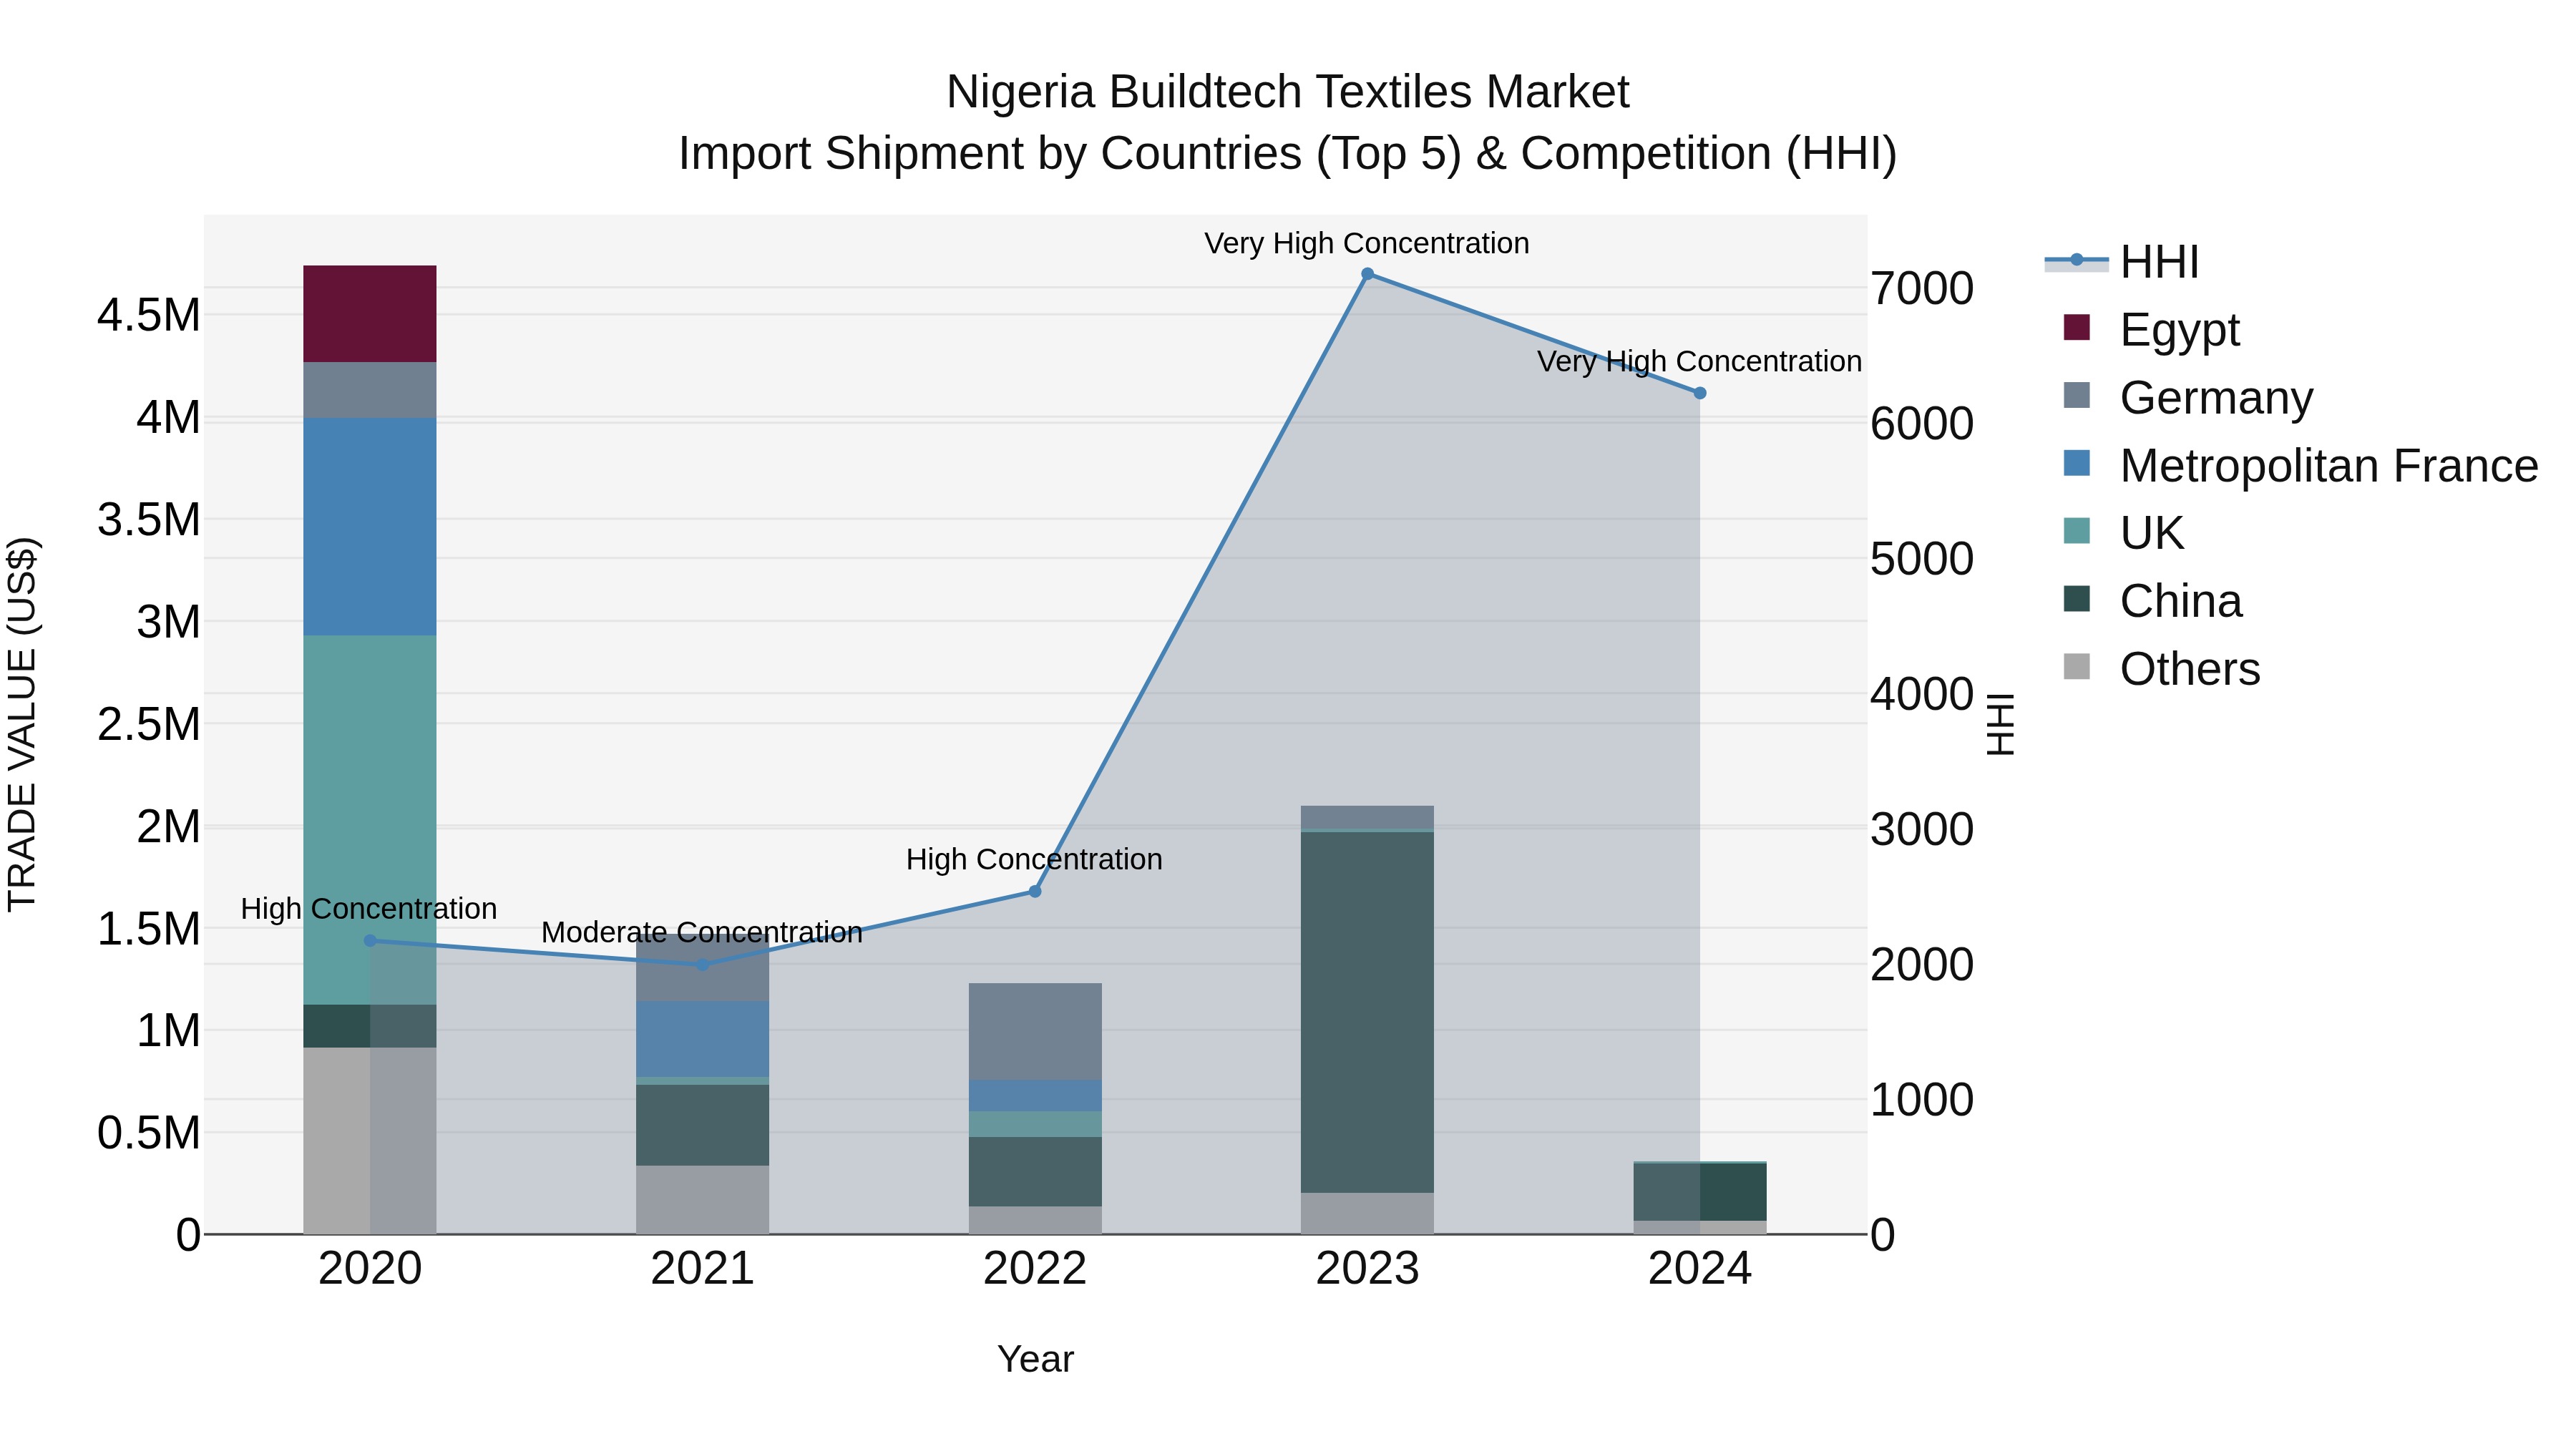This screenshot has width=2576, height=1449.
Task: Click the chart title 'Nigeria Buildtech Textiles Market'
Action: click(x=1288, y=92)
